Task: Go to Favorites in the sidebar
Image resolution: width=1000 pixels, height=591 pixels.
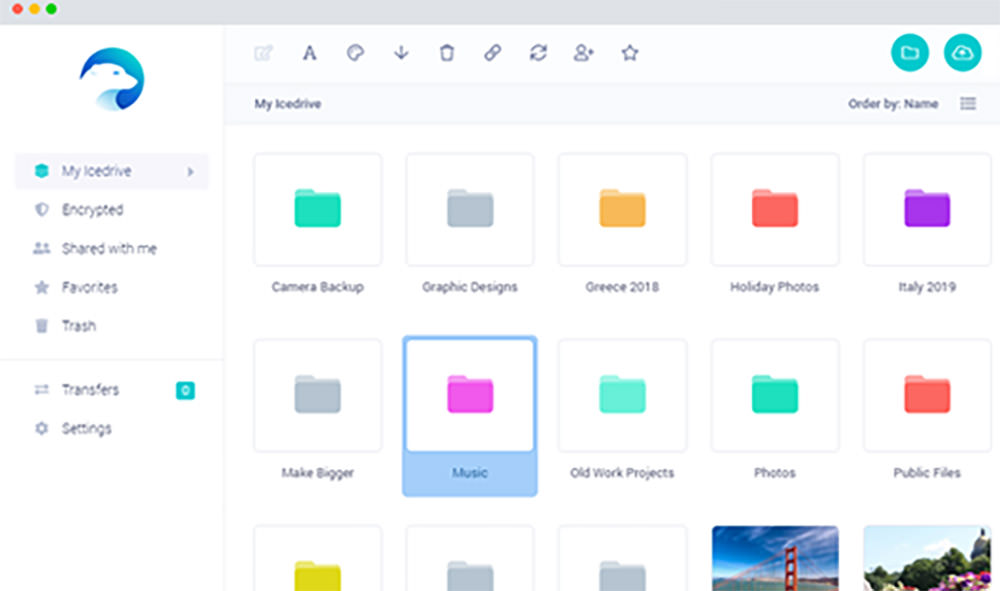Action: pos(76,288)
